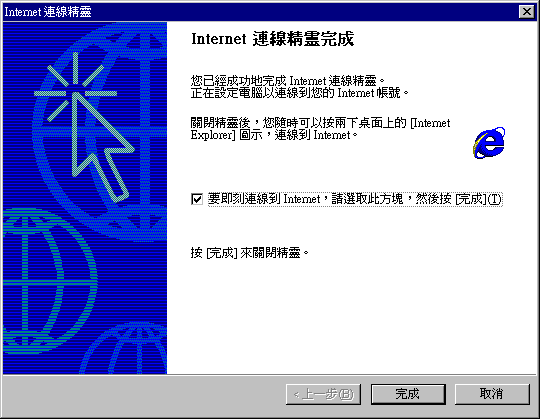Close the Internet 連線精靈 dialog window
540x419 pixels.
pyautogui.click(x=527, y=12)
